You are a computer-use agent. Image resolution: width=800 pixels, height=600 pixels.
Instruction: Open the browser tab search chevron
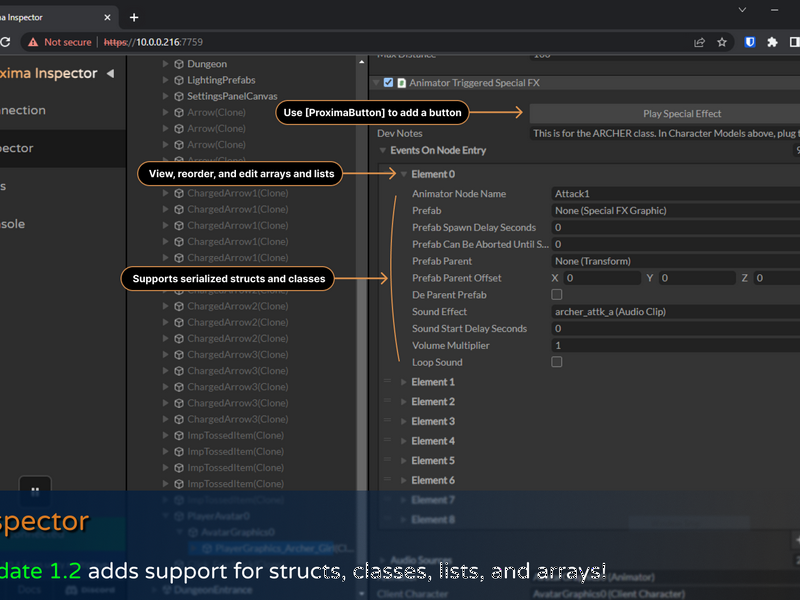742,10
